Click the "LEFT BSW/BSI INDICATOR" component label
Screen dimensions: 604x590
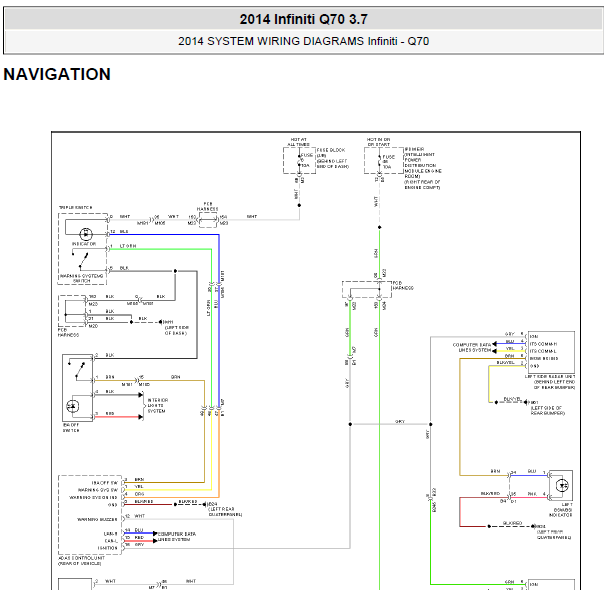tap(561, 509)
